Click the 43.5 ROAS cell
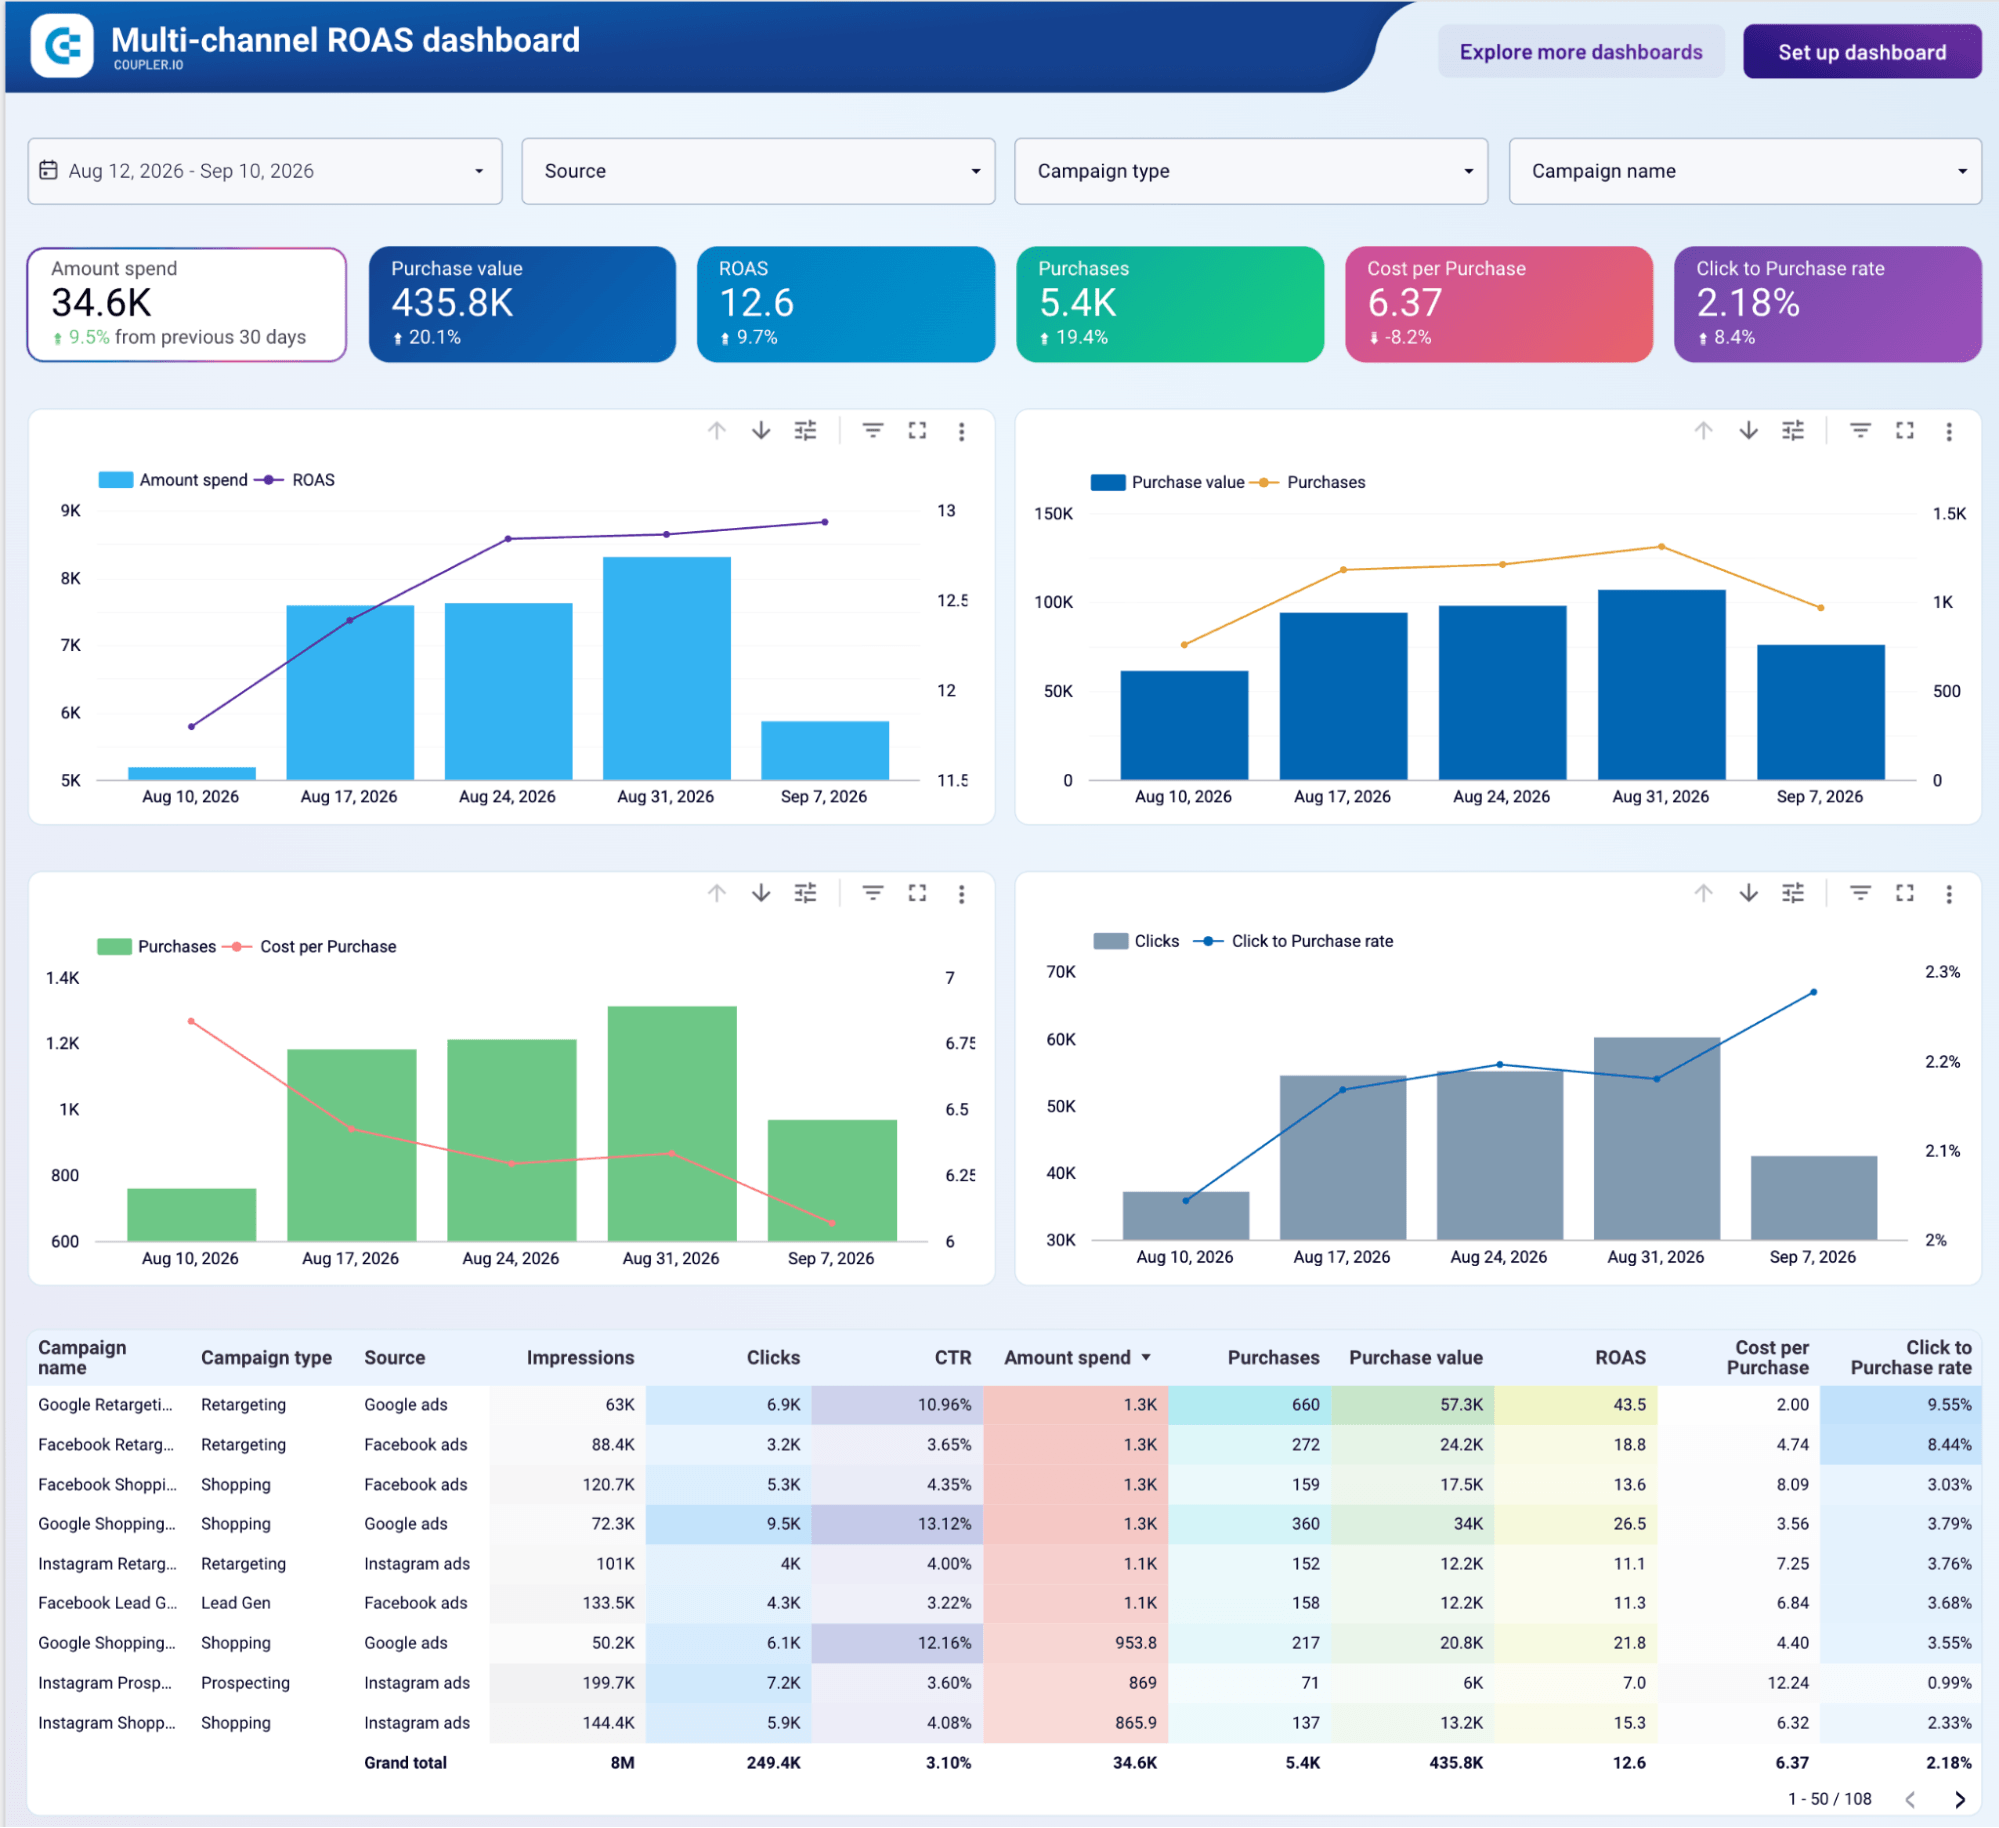Screen dimensions: 1999x1828 coord(1576,1404)
